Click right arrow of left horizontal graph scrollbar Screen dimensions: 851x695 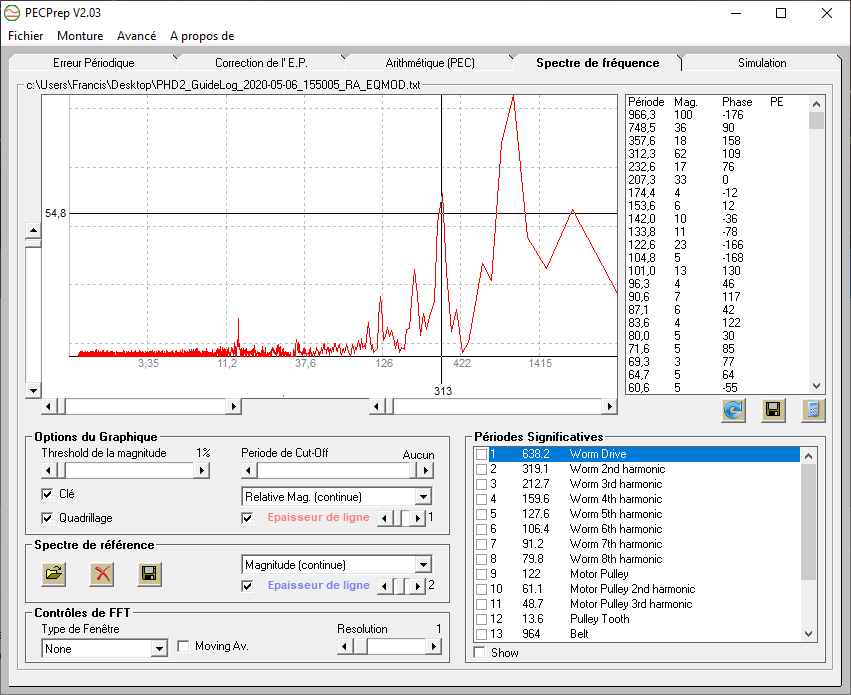coord(233,406)
